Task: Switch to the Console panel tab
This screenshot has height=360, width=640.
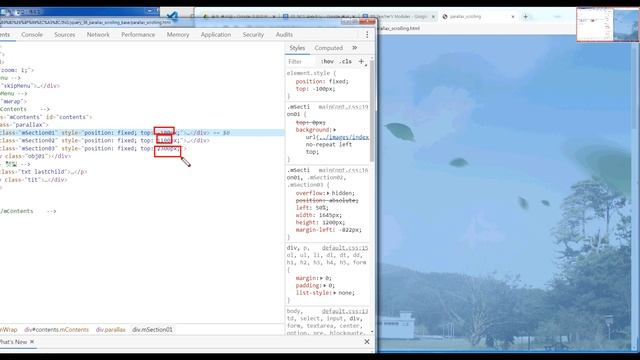Action: 32,35
